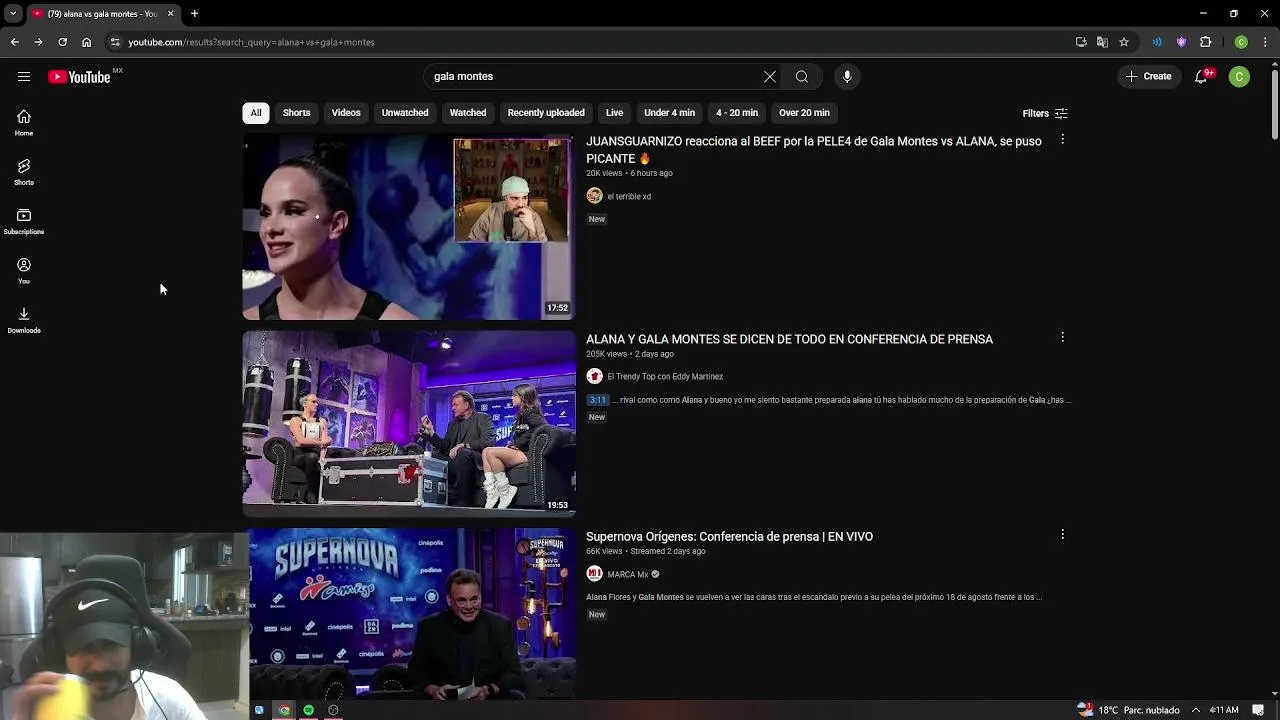Open 'Supernova Orígenes: Conferencia de prensa' title
The image size is (1280, 720).
[x=729, y=537]
